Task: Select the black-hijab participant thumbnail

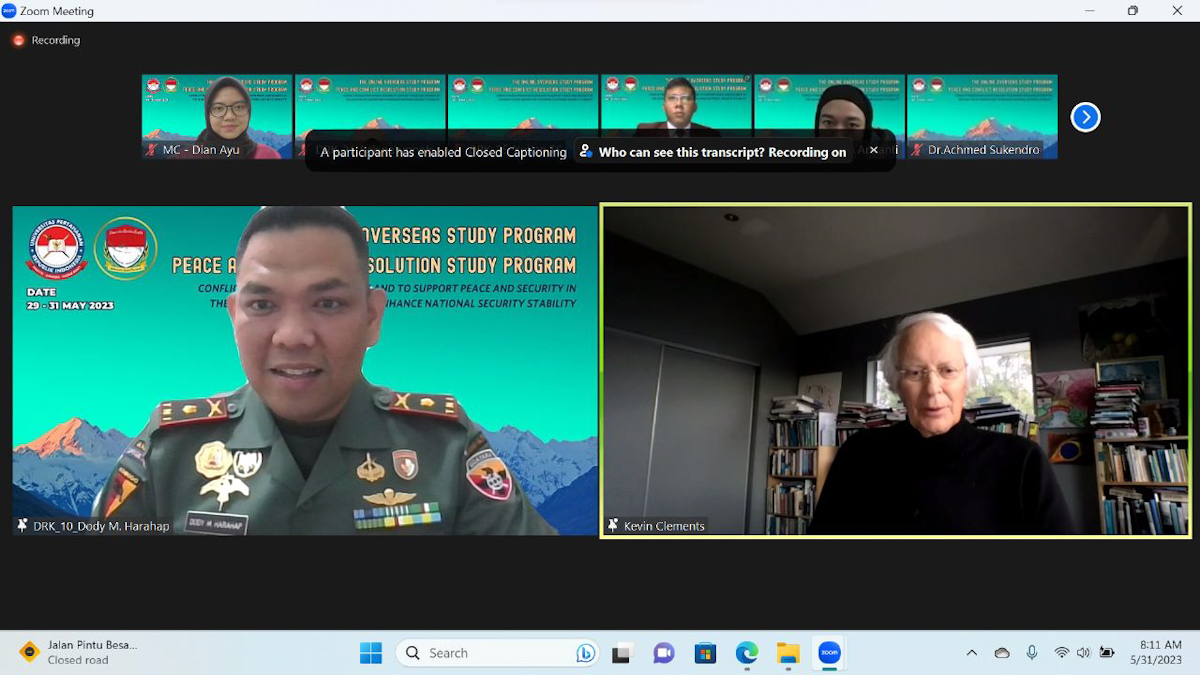Action: [829, 117]
